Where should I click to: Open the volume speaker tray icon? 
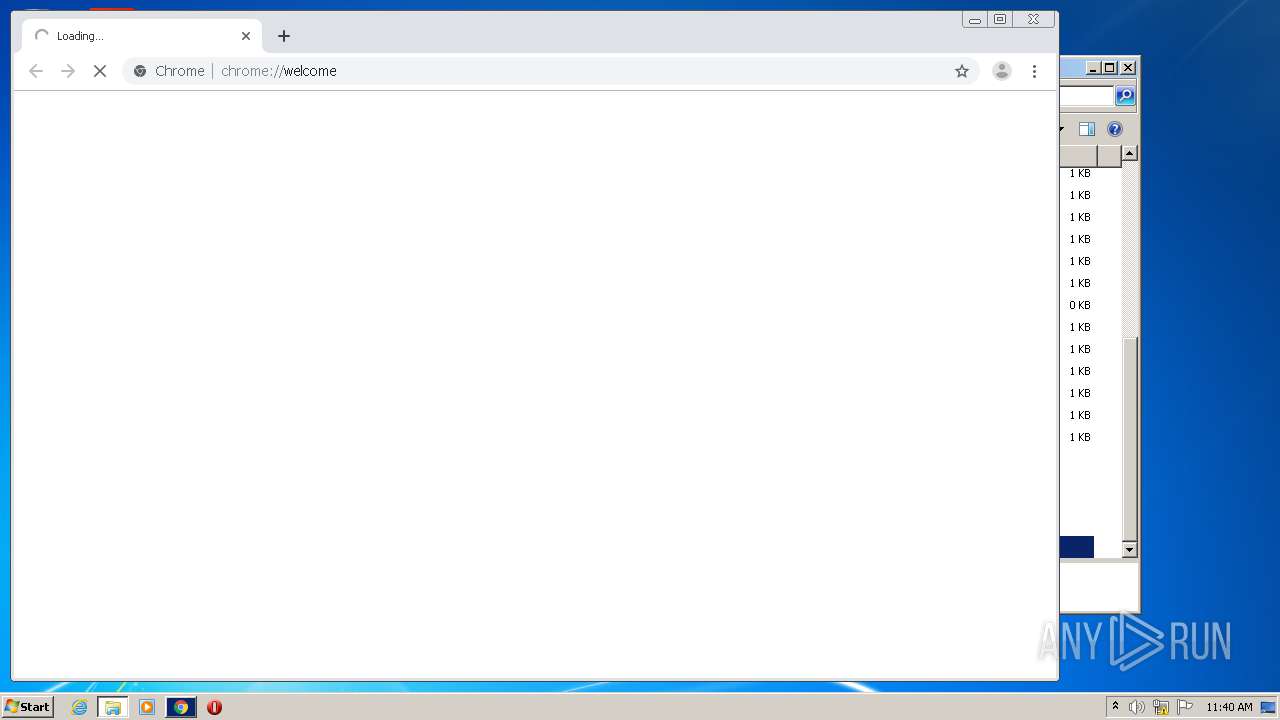click(x=1137, y=707)
